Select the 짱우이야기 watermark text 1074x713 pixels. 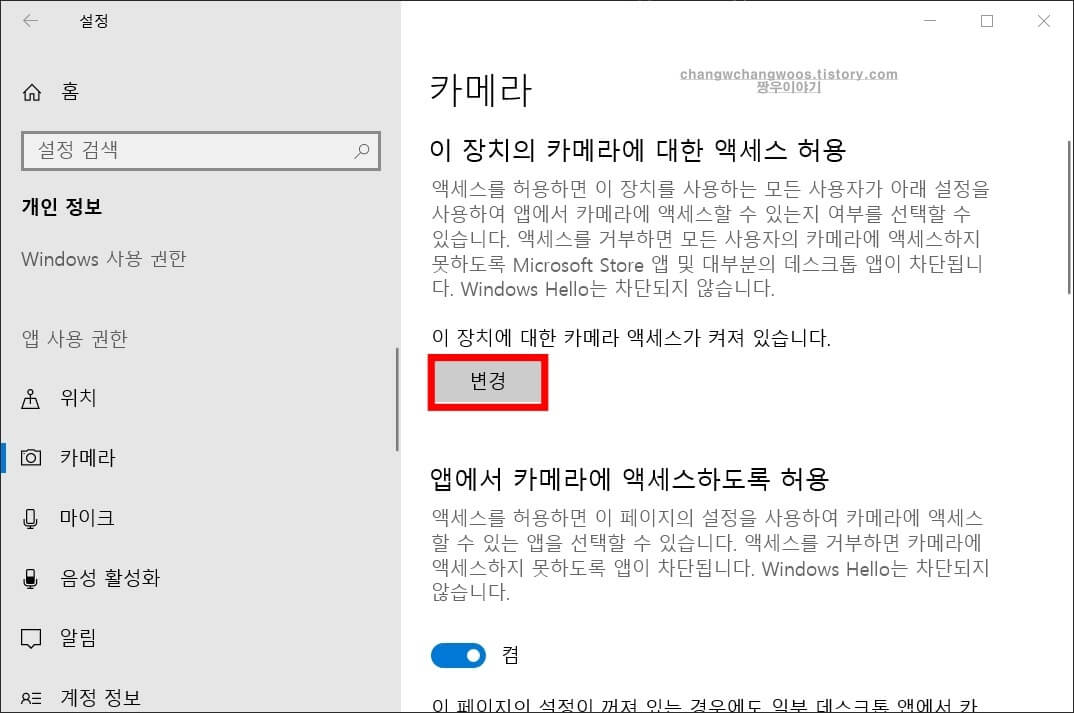pos(787,88)
